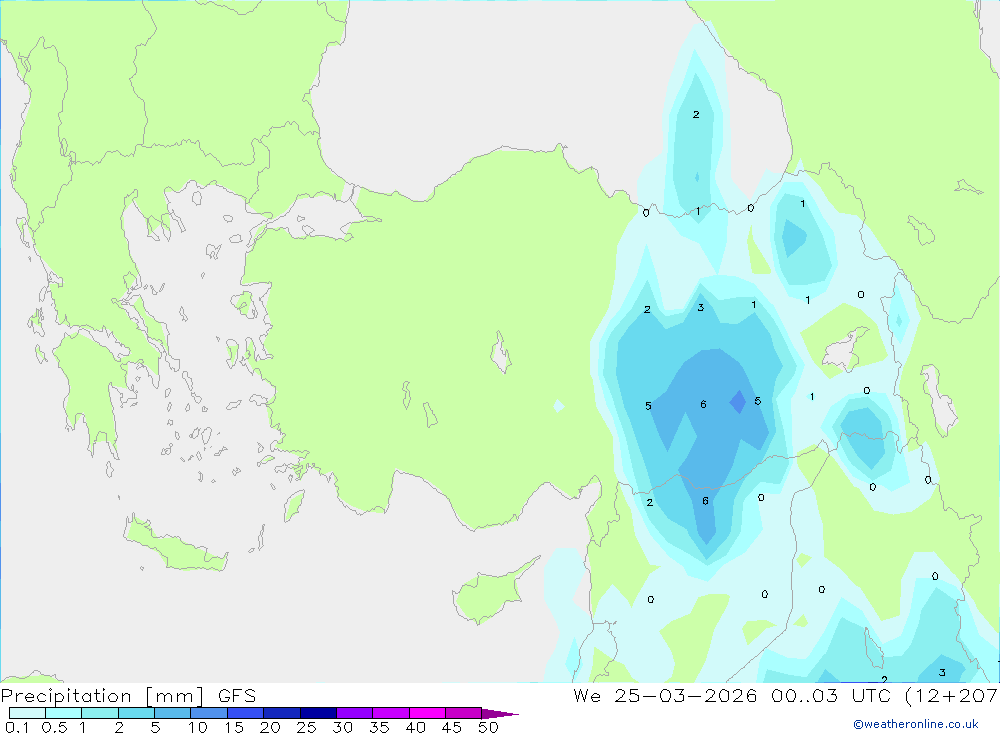Open the weatheronline.co.uk link

pyautogui.click(x=916, y=724)
